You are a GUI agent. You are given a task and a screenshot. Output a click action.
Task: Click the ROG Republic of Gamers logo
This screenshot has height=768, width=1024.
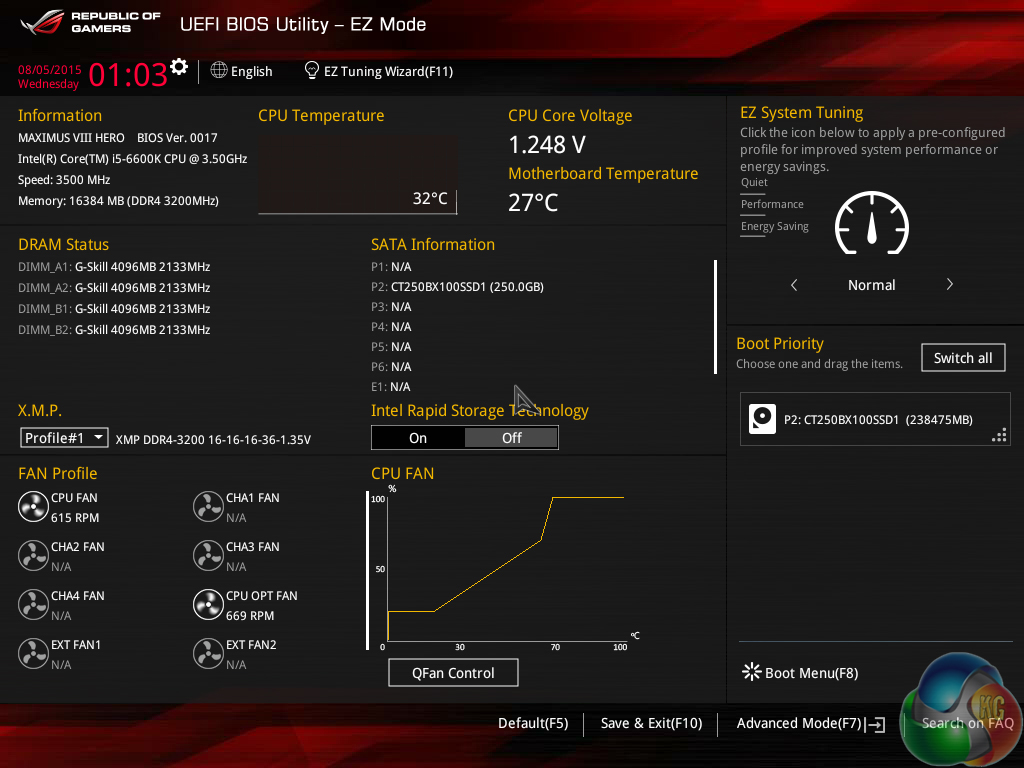point(90,22)
